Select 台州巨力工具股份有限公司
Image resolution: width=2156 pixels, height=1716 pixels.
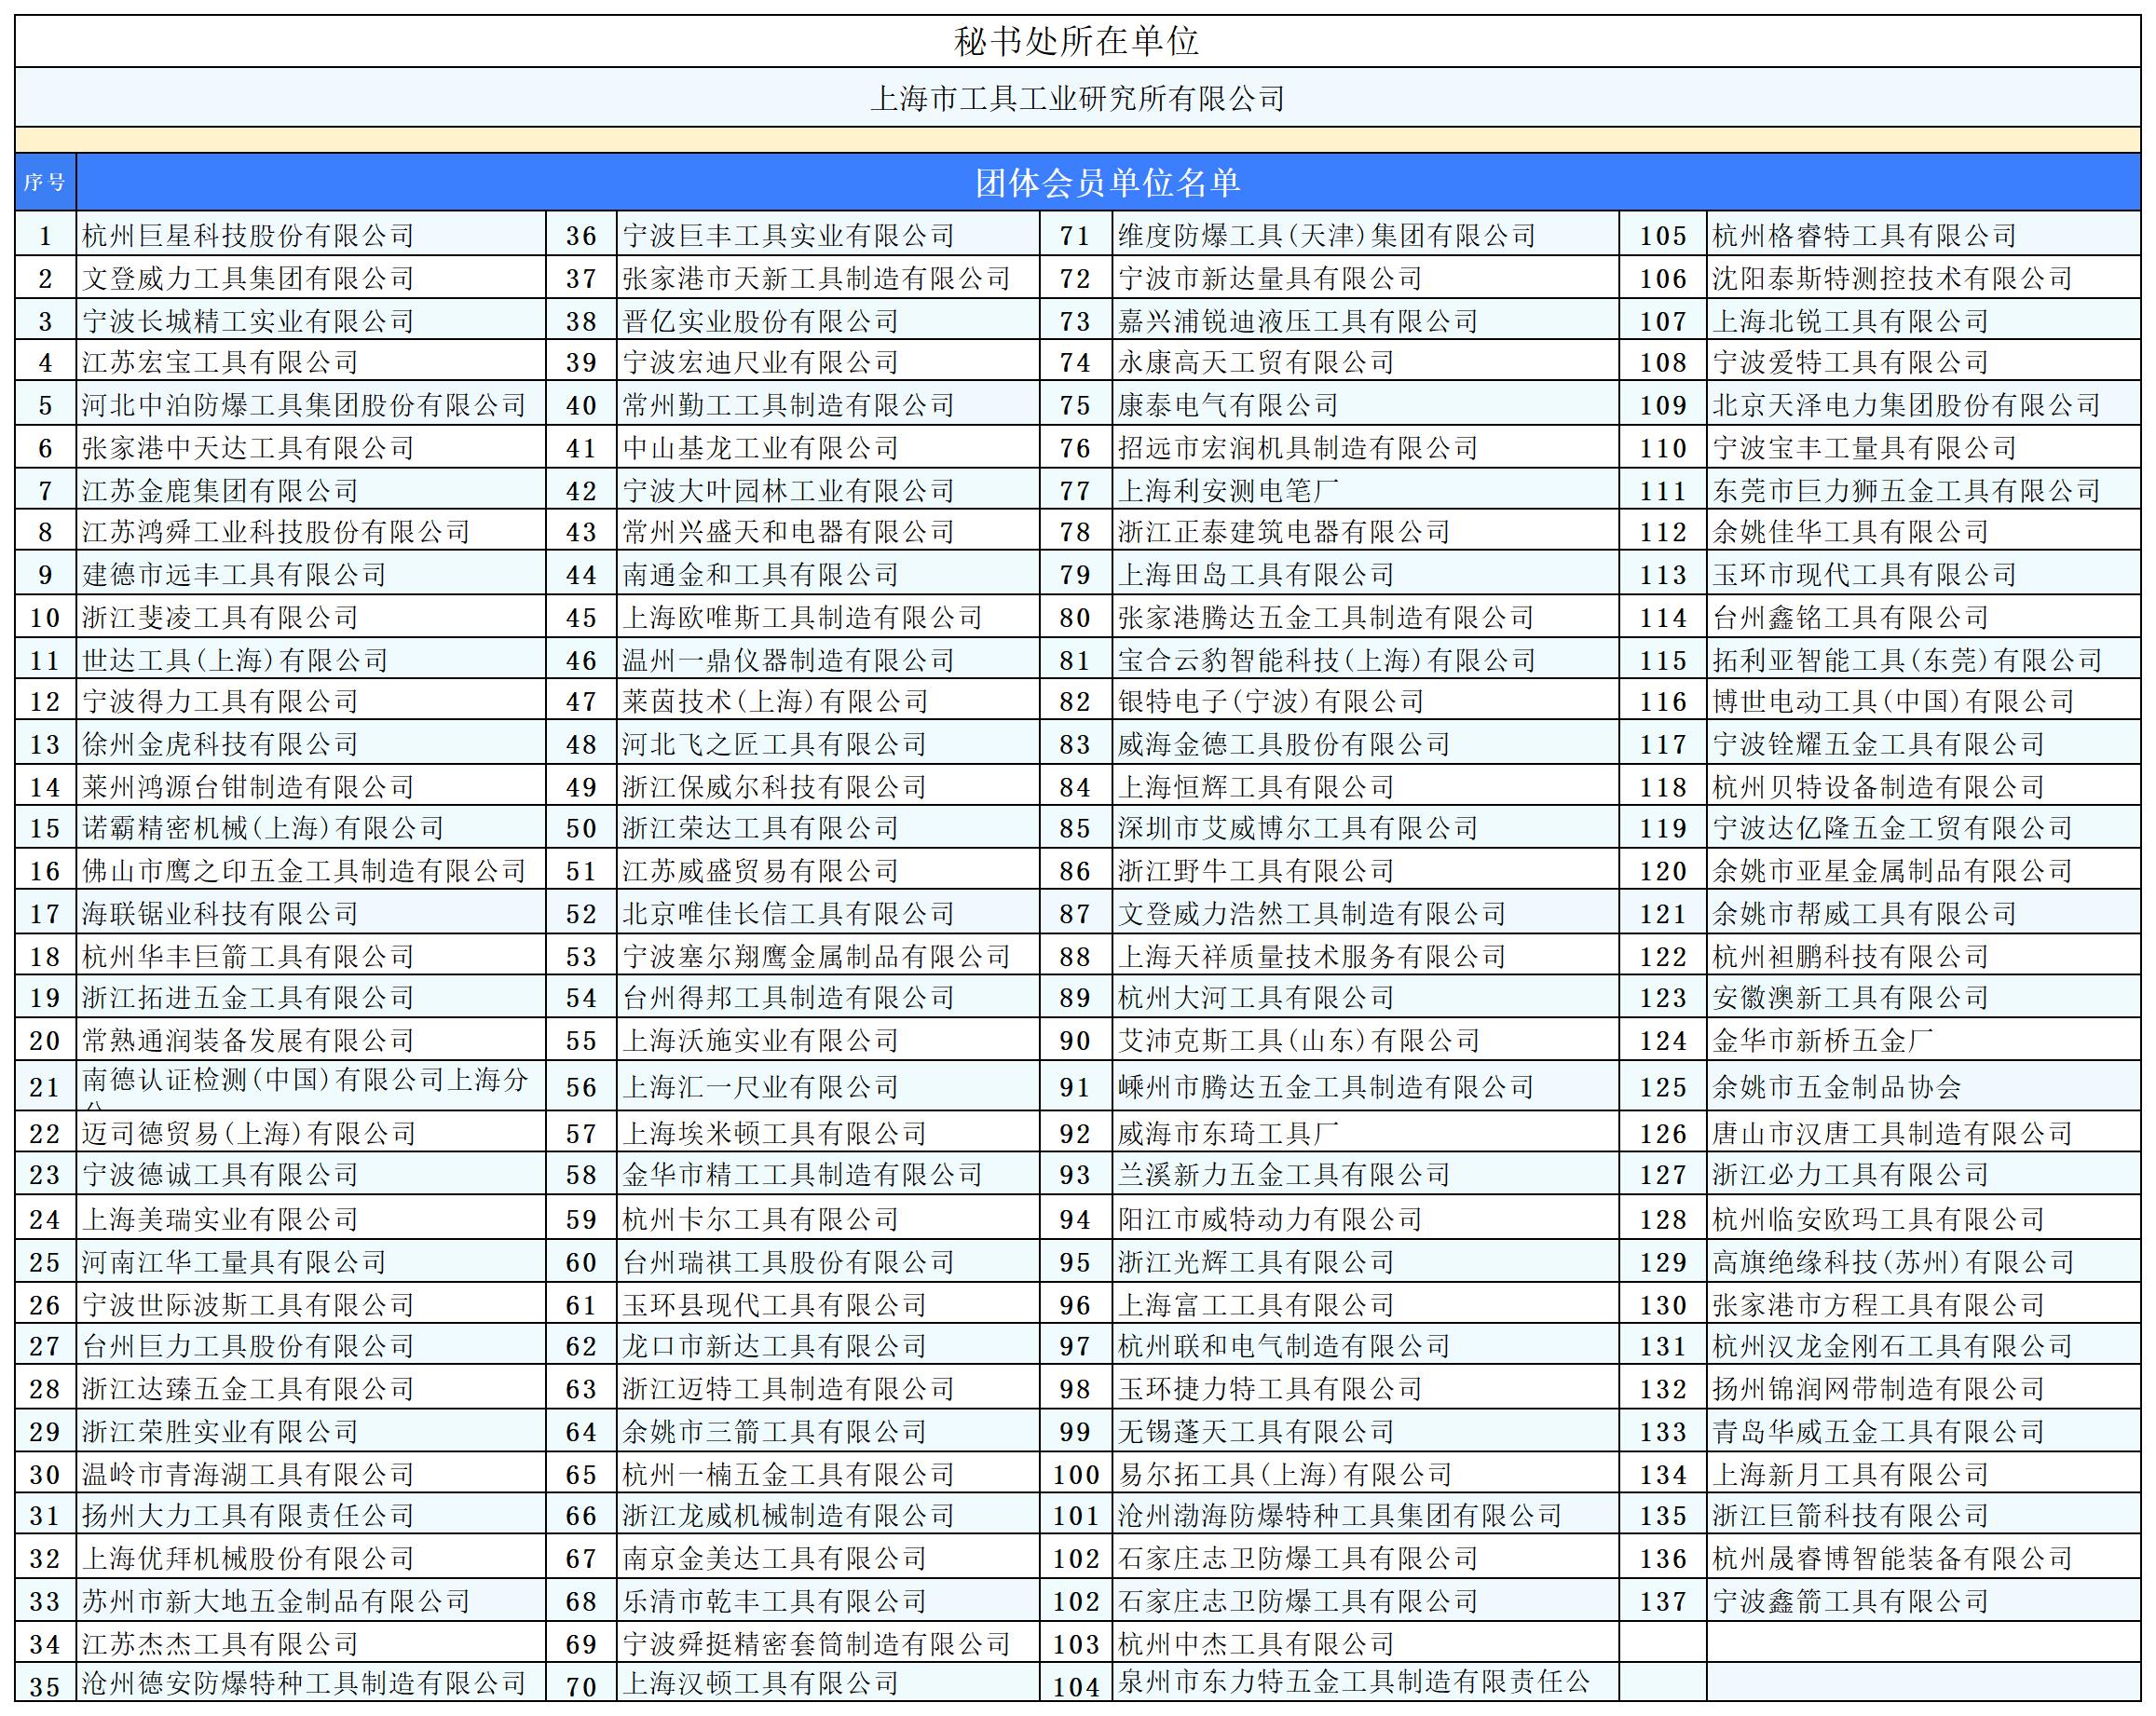pos(248,1346)
